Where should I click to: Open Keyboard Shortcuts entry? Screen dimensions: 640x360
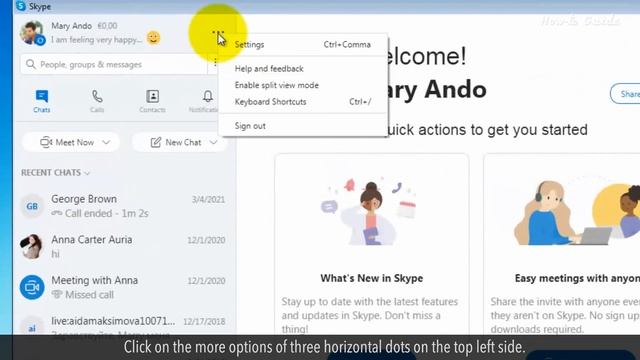[x=302, y=102]
